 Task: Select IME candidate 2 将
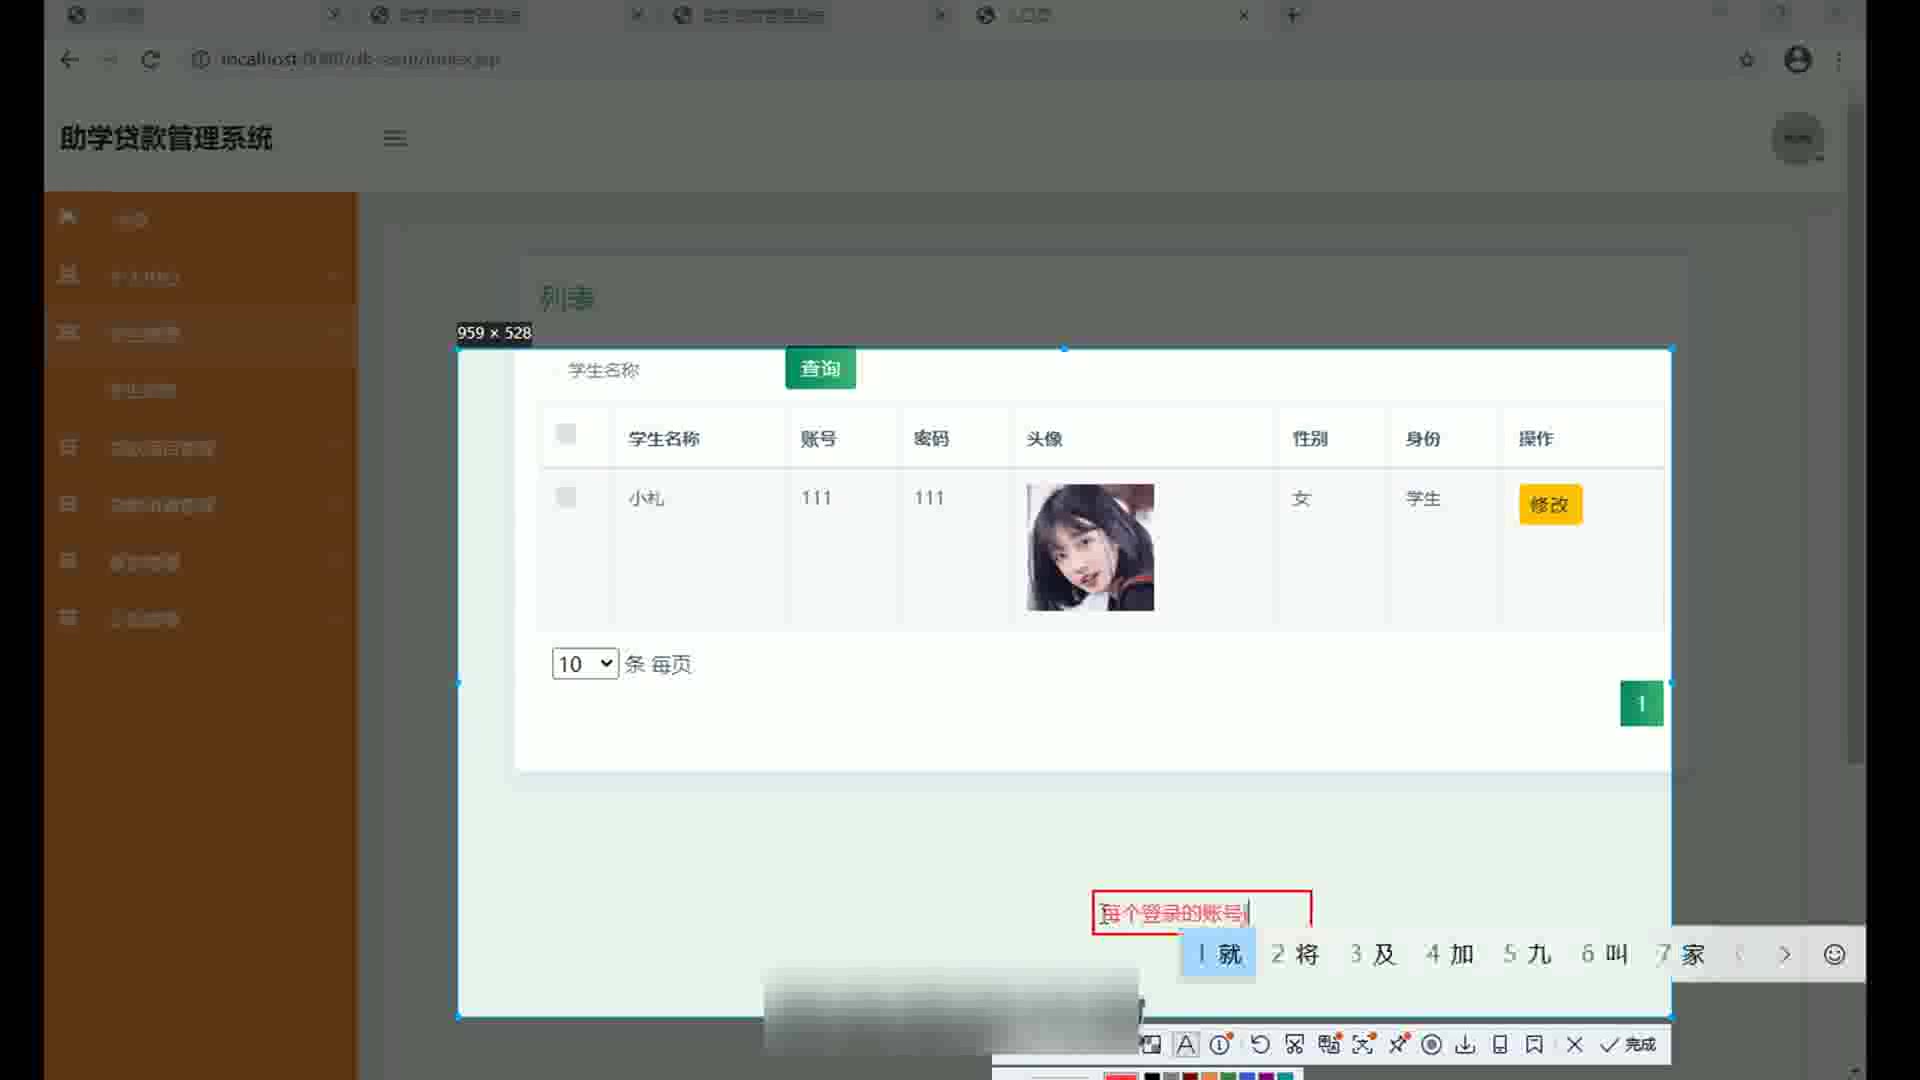coord(1296,954)
